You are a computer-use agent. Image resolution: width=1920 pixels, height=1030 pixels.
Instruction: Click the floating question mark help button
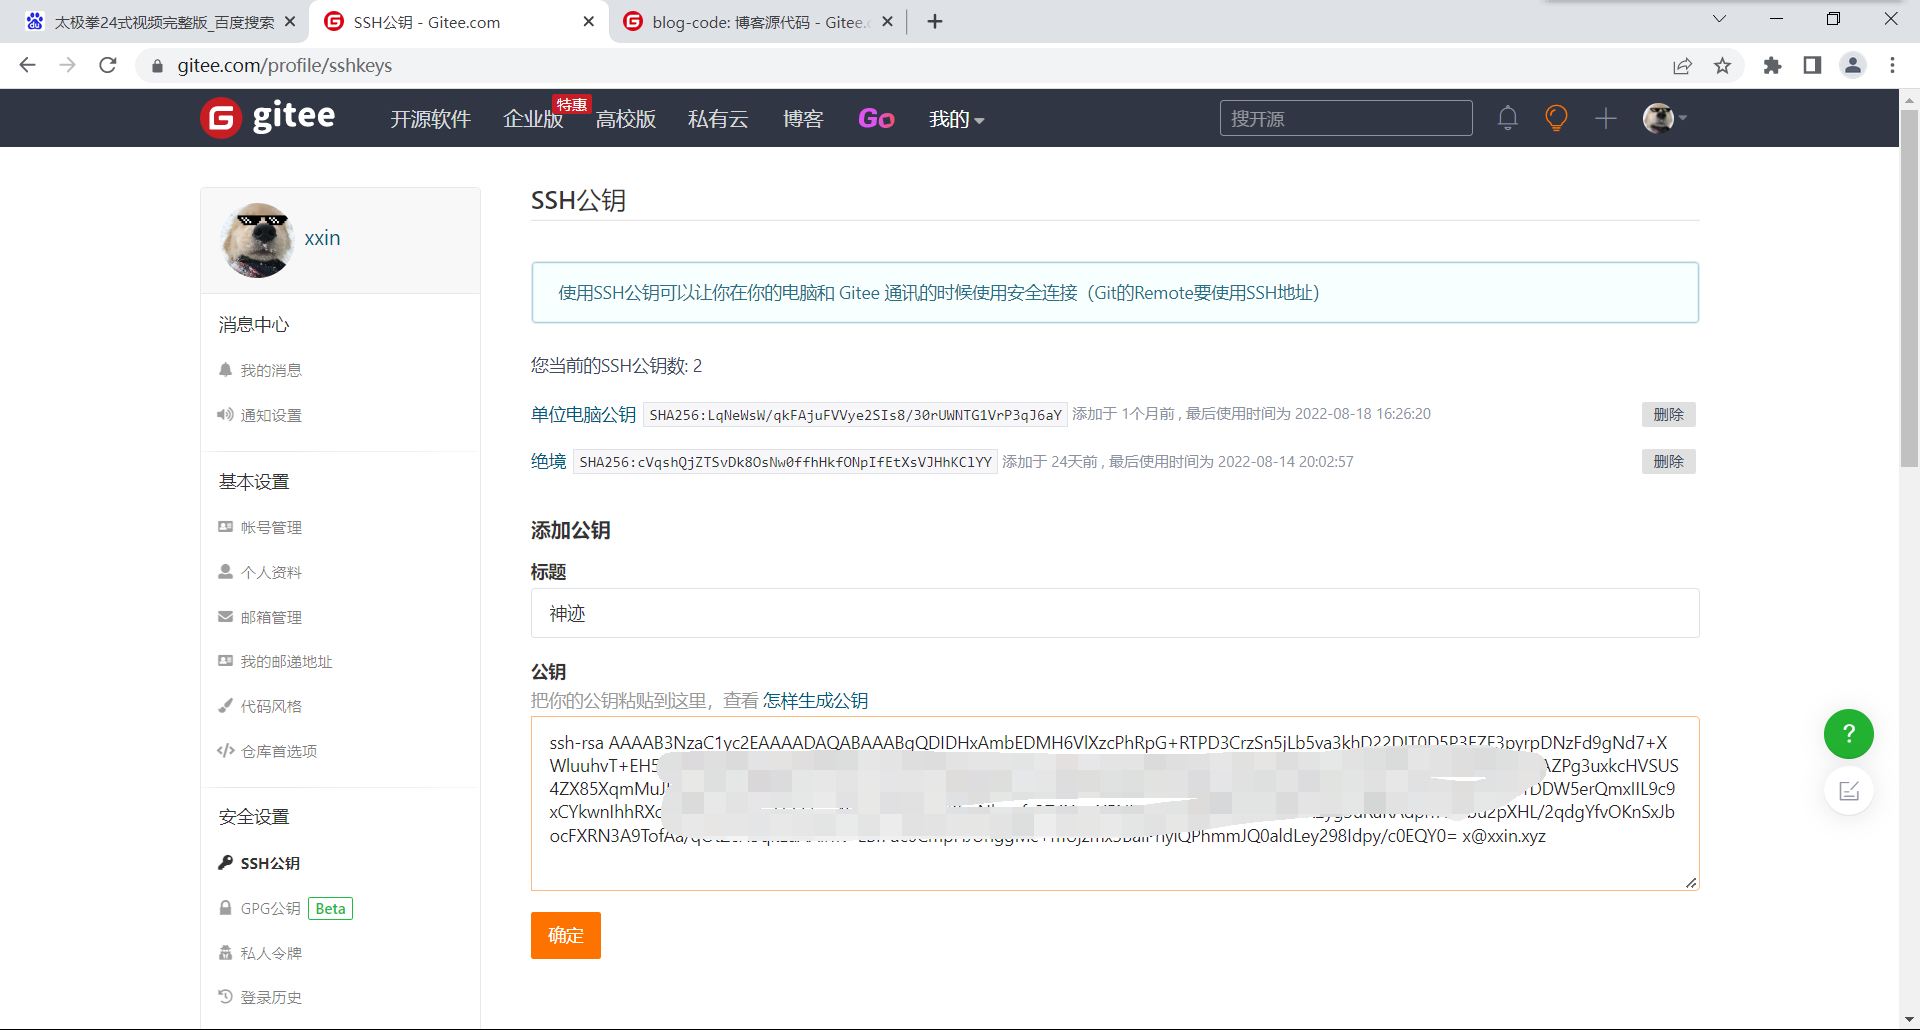click(x=1849, y=734)
